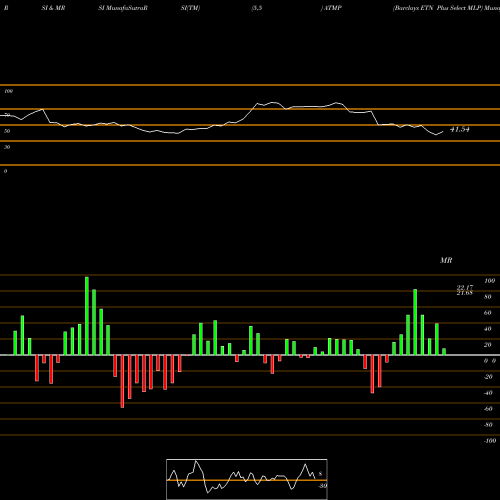Click the SI MunafaSutraR header text
This screenshot has height=500, width=500.
point(123,8)
